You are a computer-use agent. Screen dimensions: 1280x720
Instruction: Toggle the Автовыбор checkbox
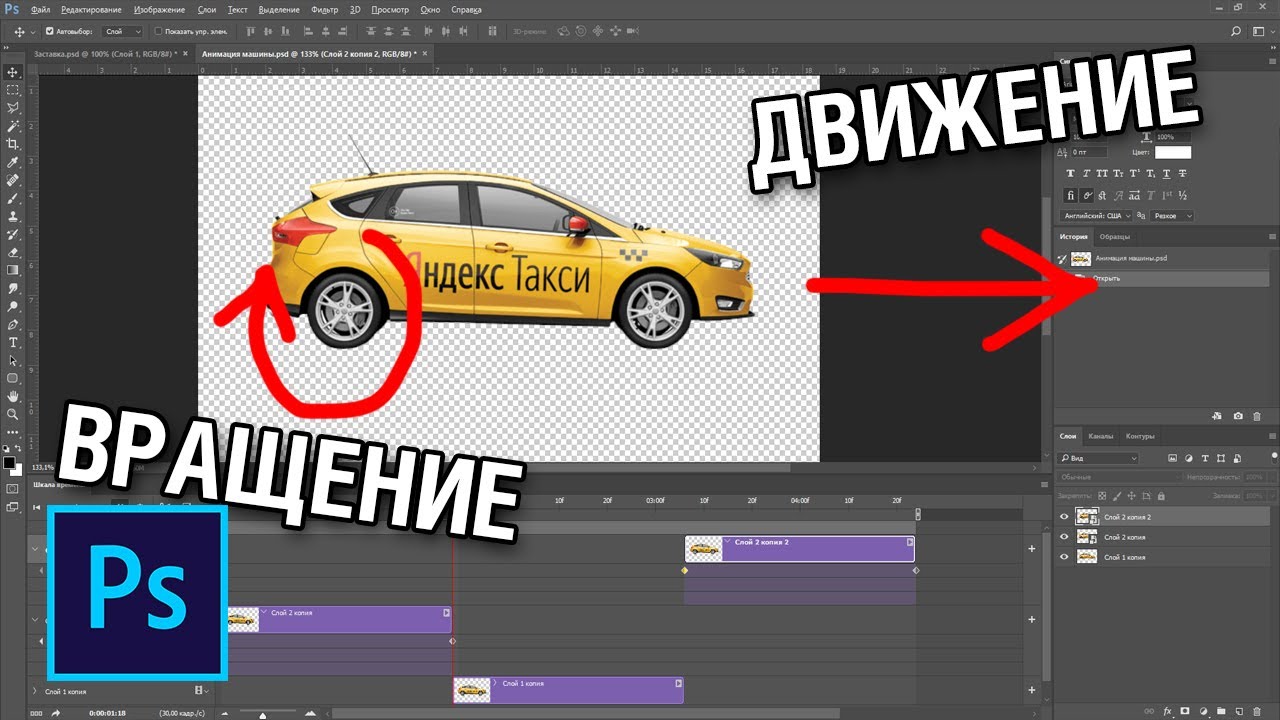pyautogui.click(x=50, y=31)
